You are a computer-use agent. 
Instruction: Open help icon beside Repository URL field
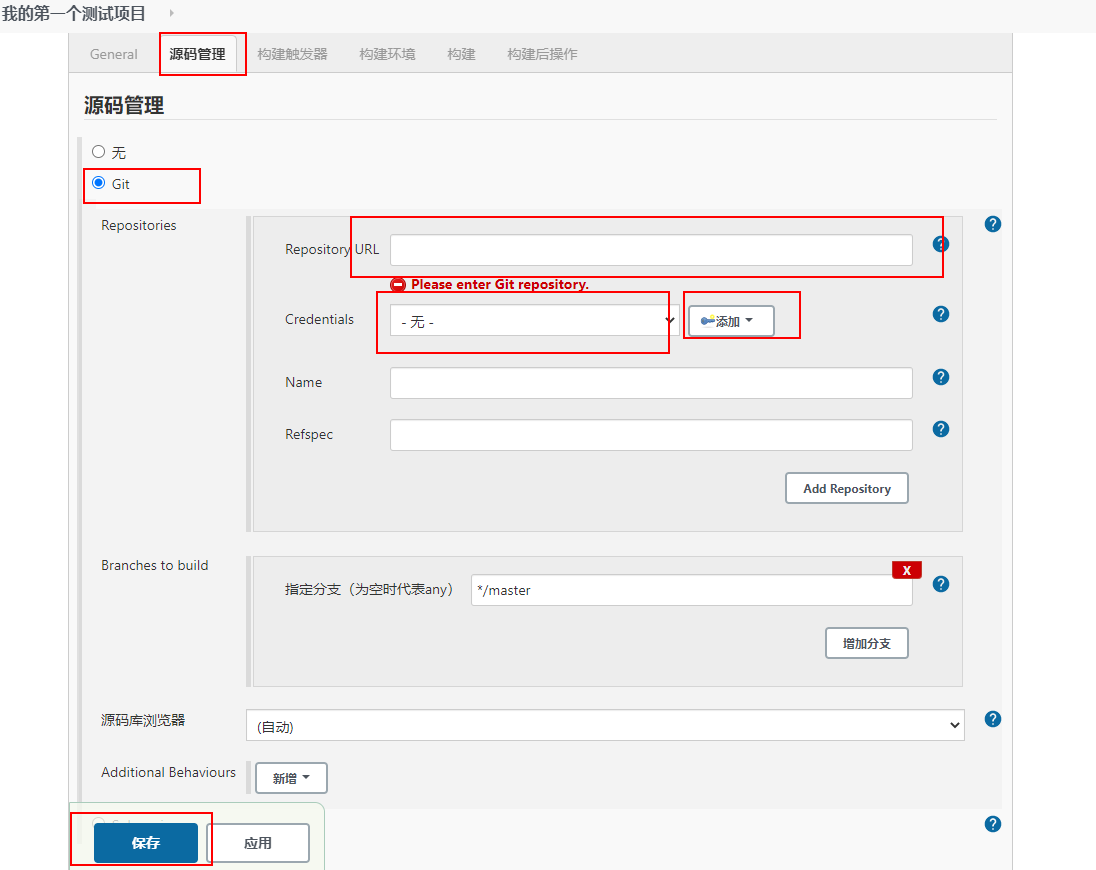coord(941,244)
